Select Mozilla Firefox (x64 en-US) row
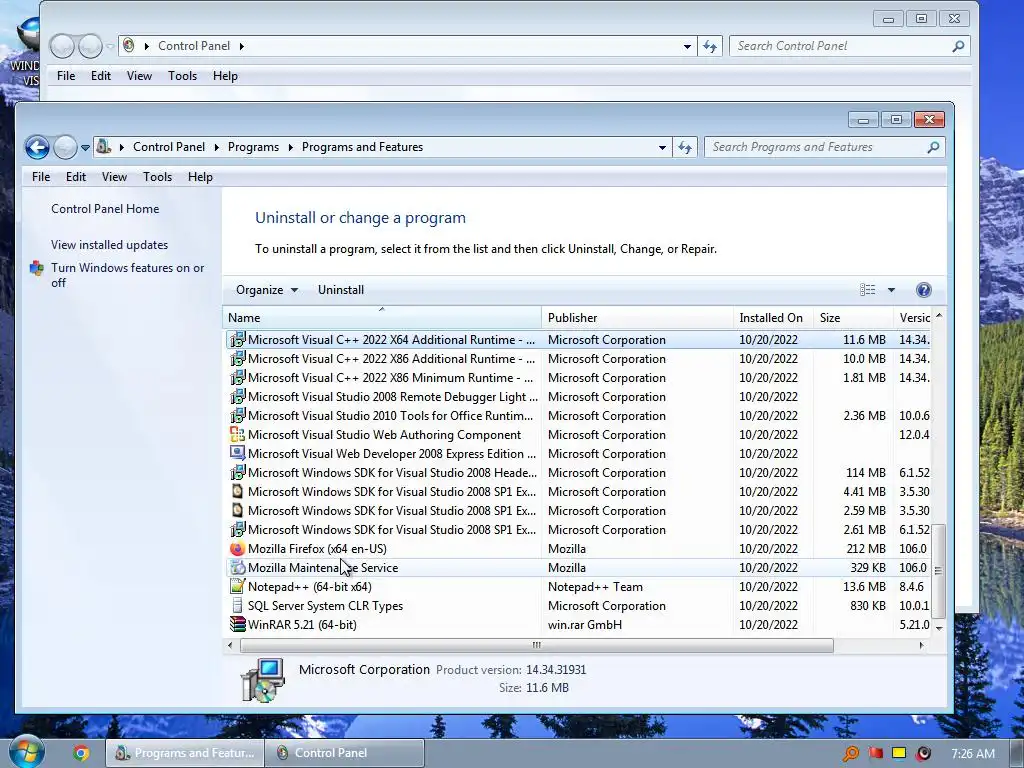Viewport: 1024px width, 768px height. (579, 549)
